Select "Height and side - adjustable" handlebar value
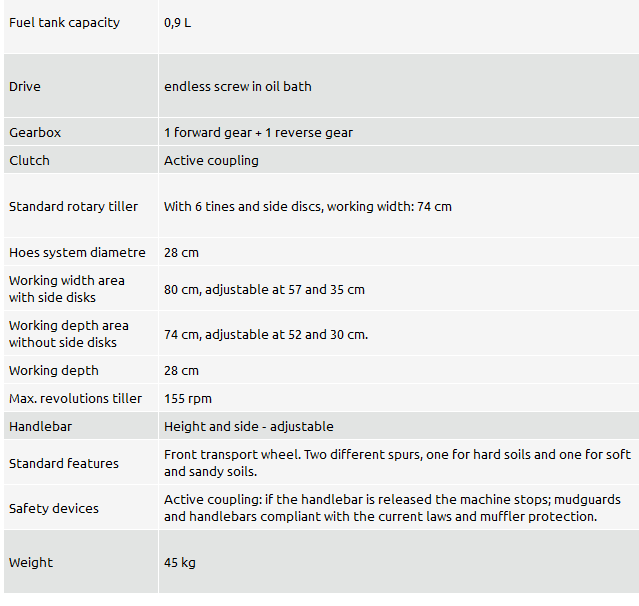The image size is (639, 606). pyautogui.click(x=249, y=427)
